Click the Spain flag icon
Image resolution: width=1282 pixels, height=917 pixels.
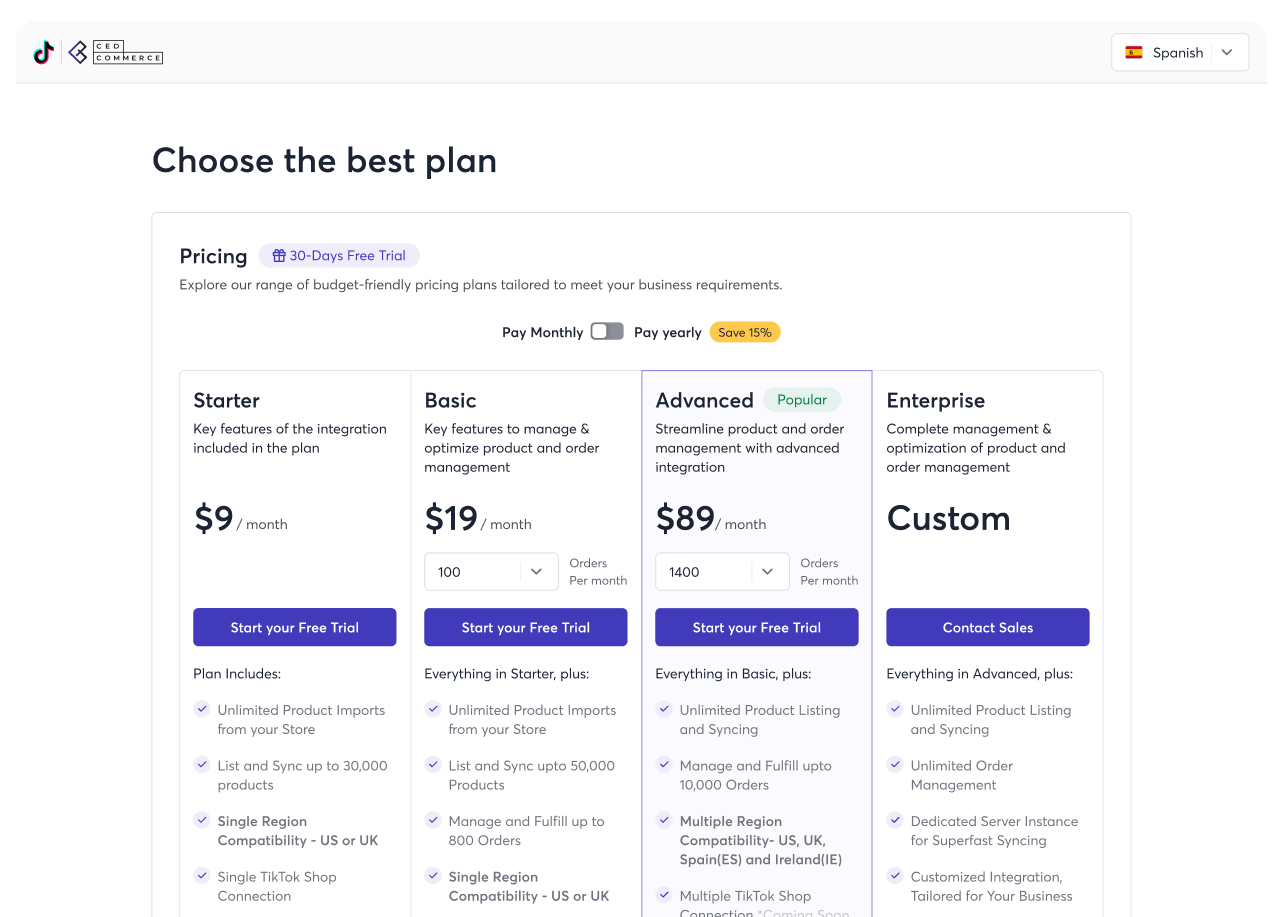tap(1134, 53)
